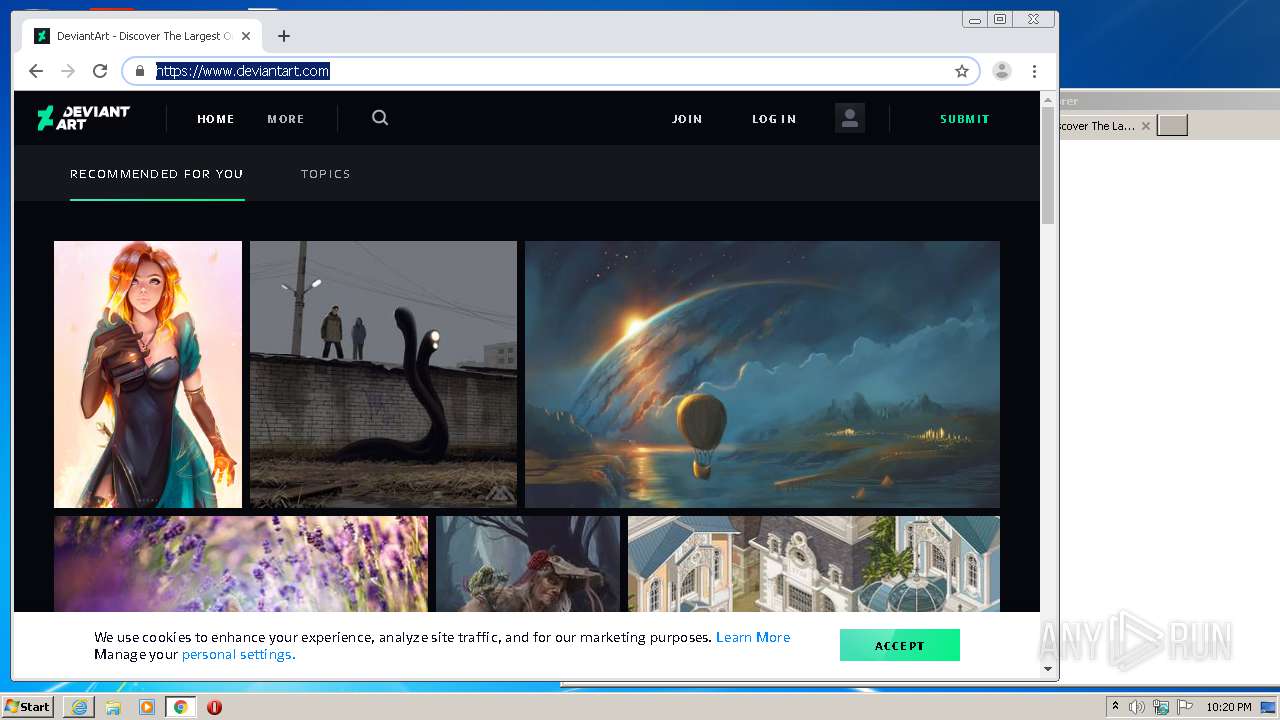
Task: Open the Windows Start button
Action: pos(28,707)
